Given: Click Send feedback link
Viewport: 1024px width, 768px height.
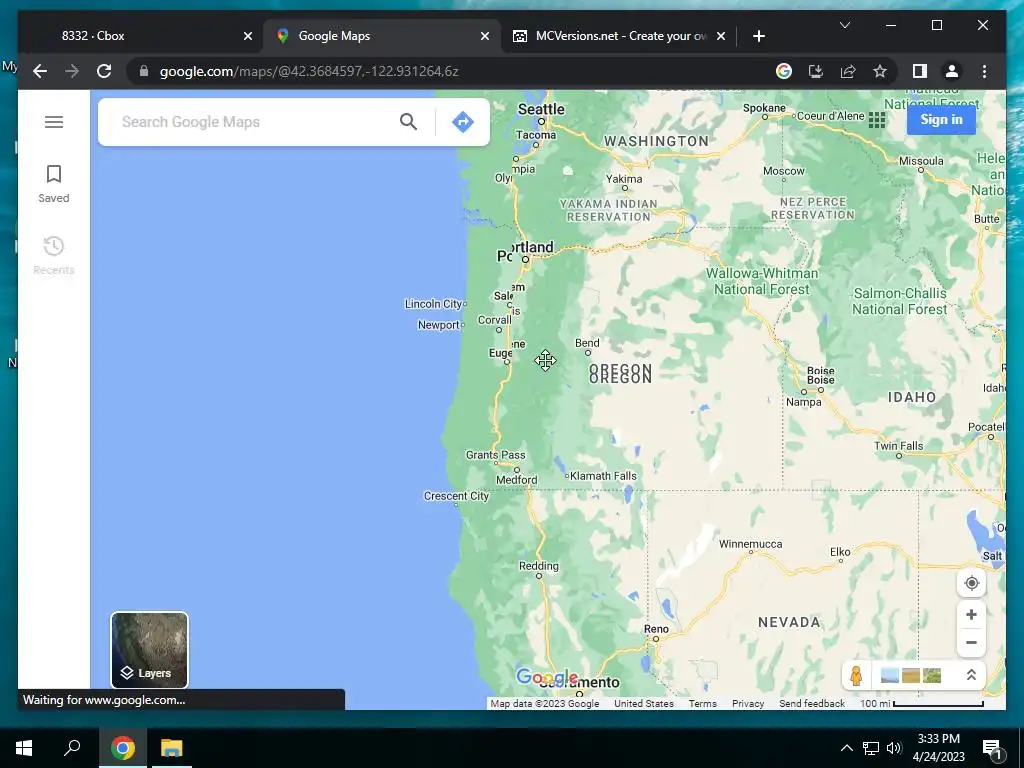Looking at the screenshot, I should tap(812, 703).
